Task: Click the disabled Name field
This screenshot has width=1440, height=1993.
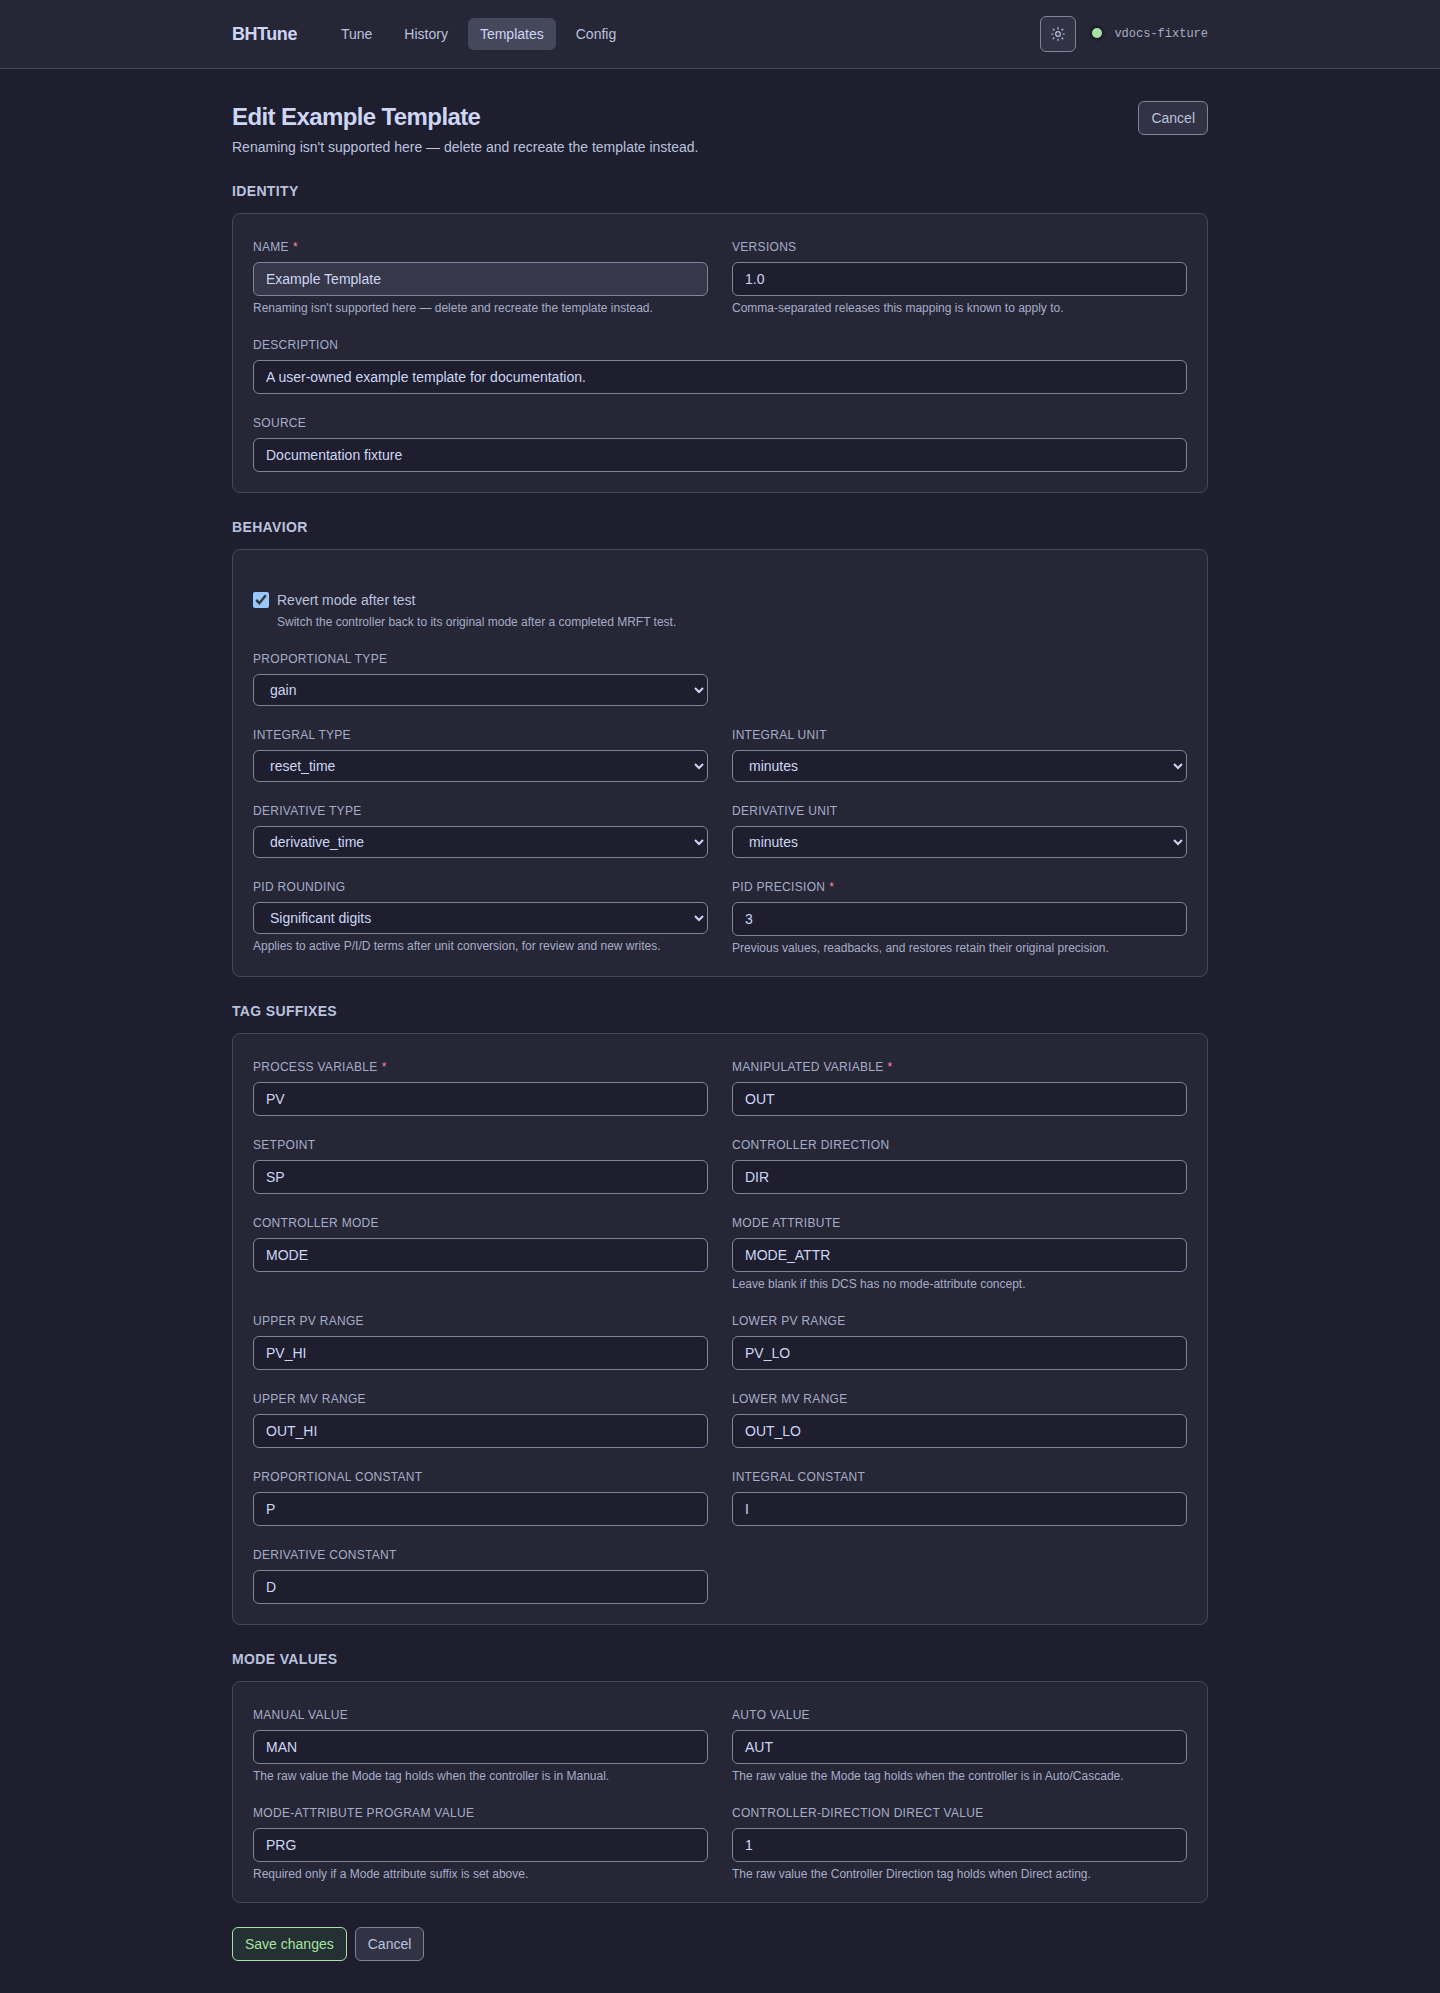Action: 480,279
